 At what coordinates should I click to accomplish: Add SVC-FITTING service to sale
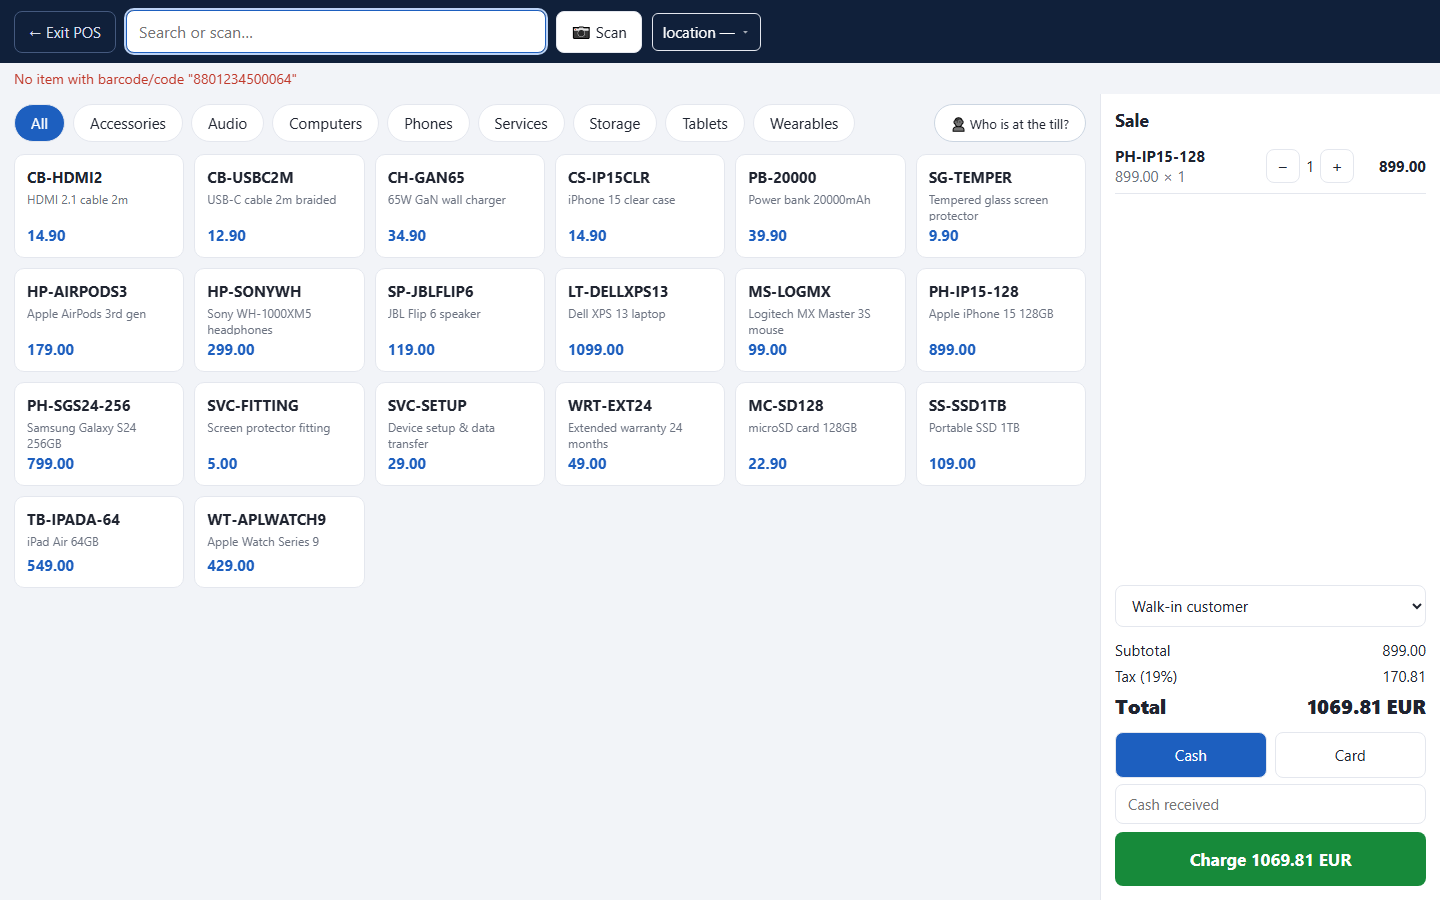pos(279,434)
